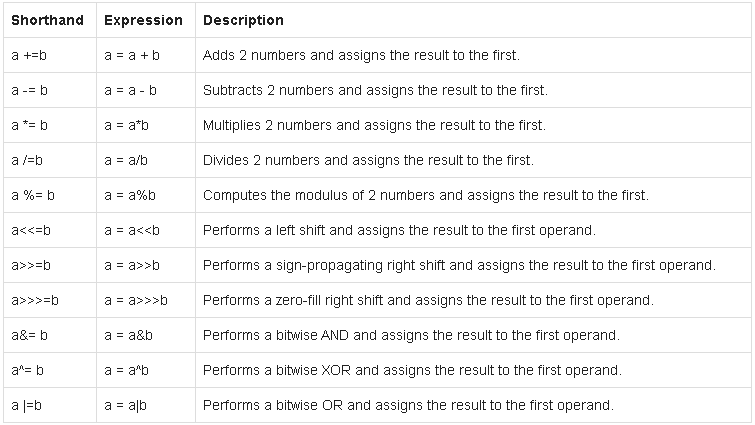Select the 'a>>>=b' shorthand cell
Image resolution: width=755 pixels, height=425 pixels.
[x=36, y=300]
